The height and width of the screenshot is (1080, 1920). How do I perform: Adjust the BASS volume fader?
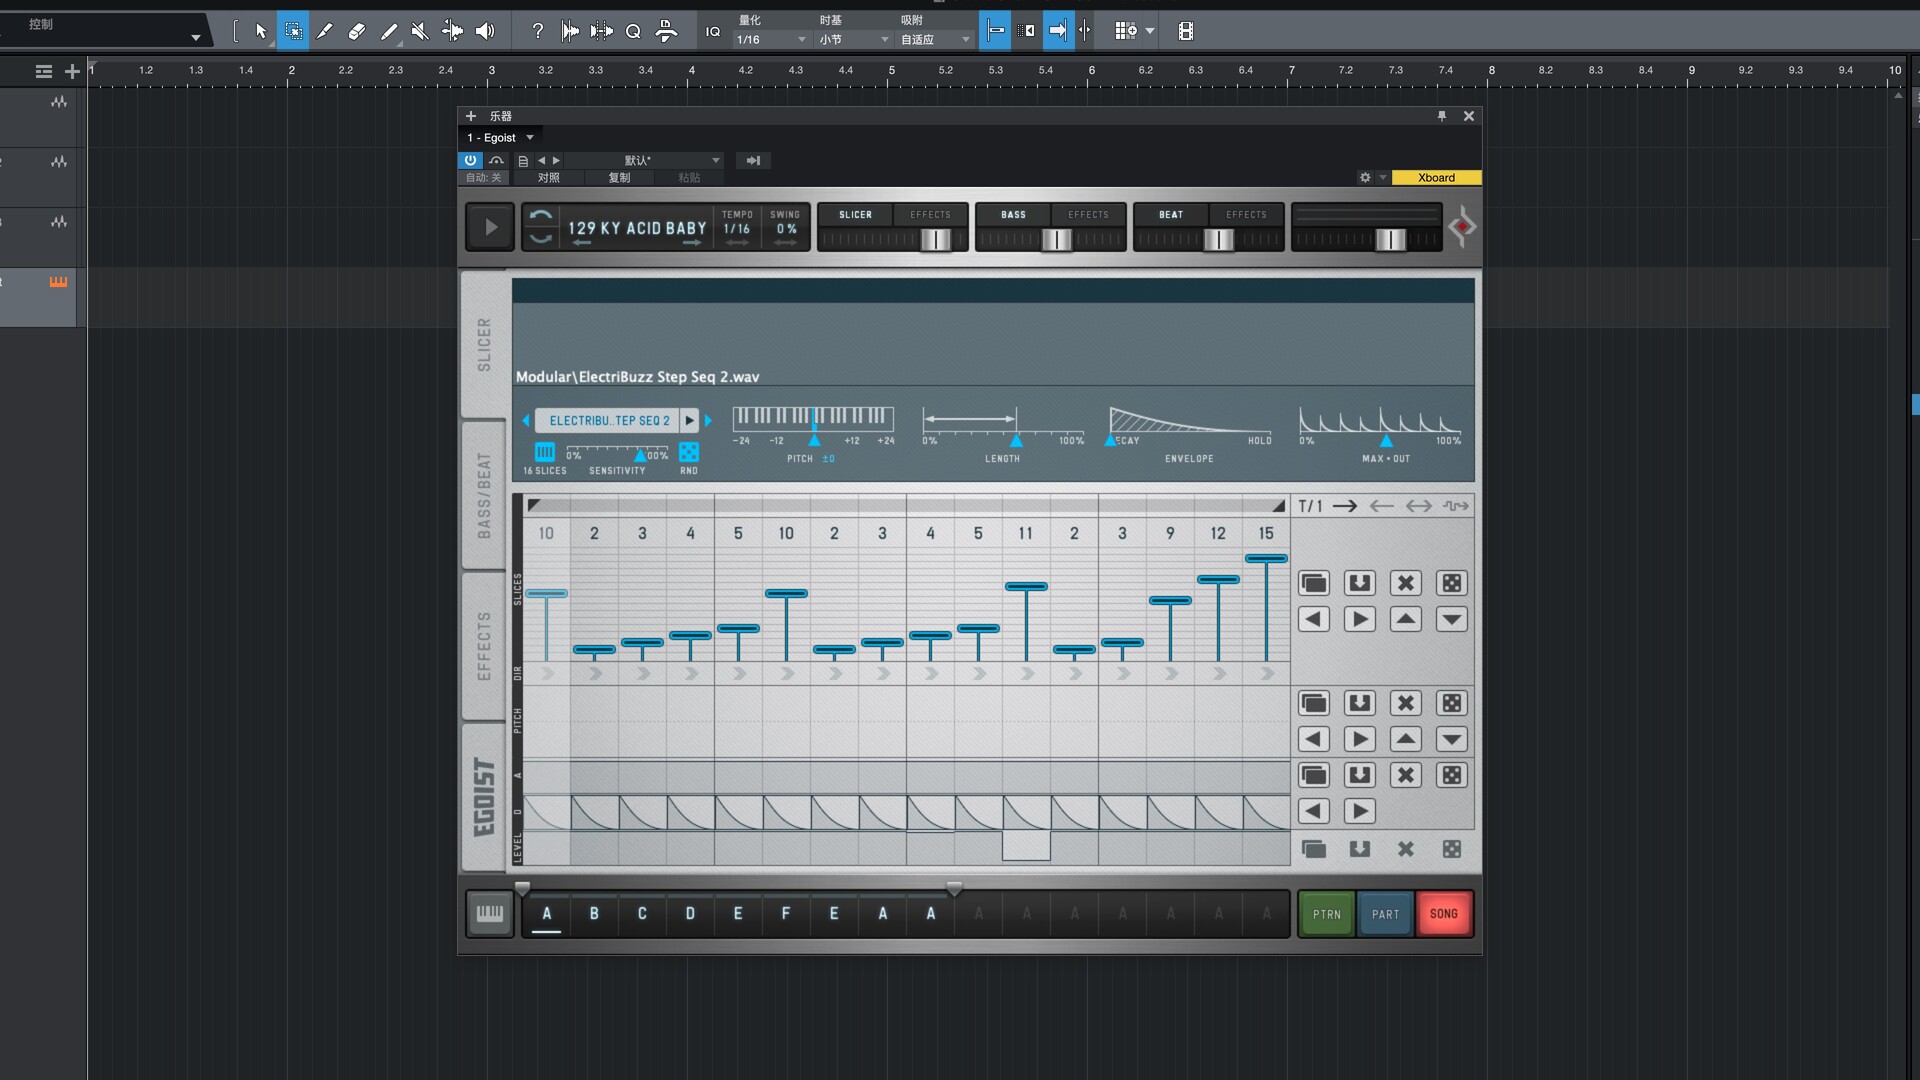(x=1057, y=239)
